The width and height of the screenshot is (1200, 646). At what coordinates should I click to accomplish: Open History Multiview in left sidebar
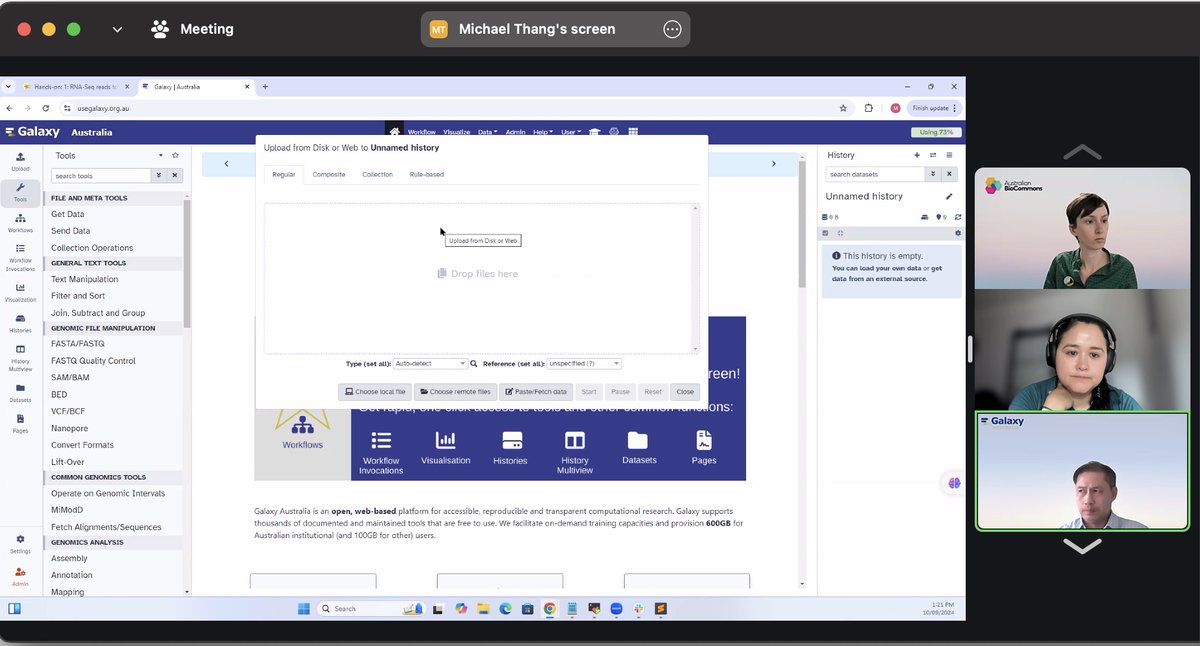[x=20, y=357]
